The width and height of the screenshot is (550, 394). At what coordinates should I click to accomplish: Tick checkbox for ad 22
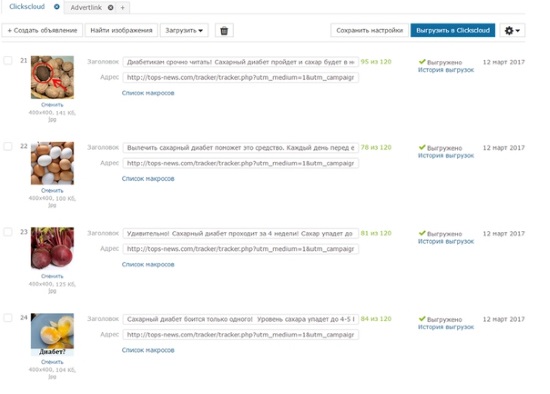point(8,146)
